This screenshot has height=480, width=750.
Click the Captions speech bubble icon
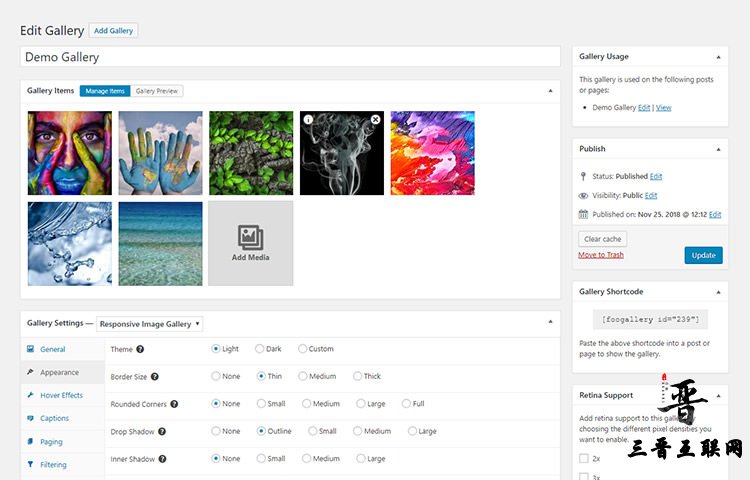click(x=31, y=418)
